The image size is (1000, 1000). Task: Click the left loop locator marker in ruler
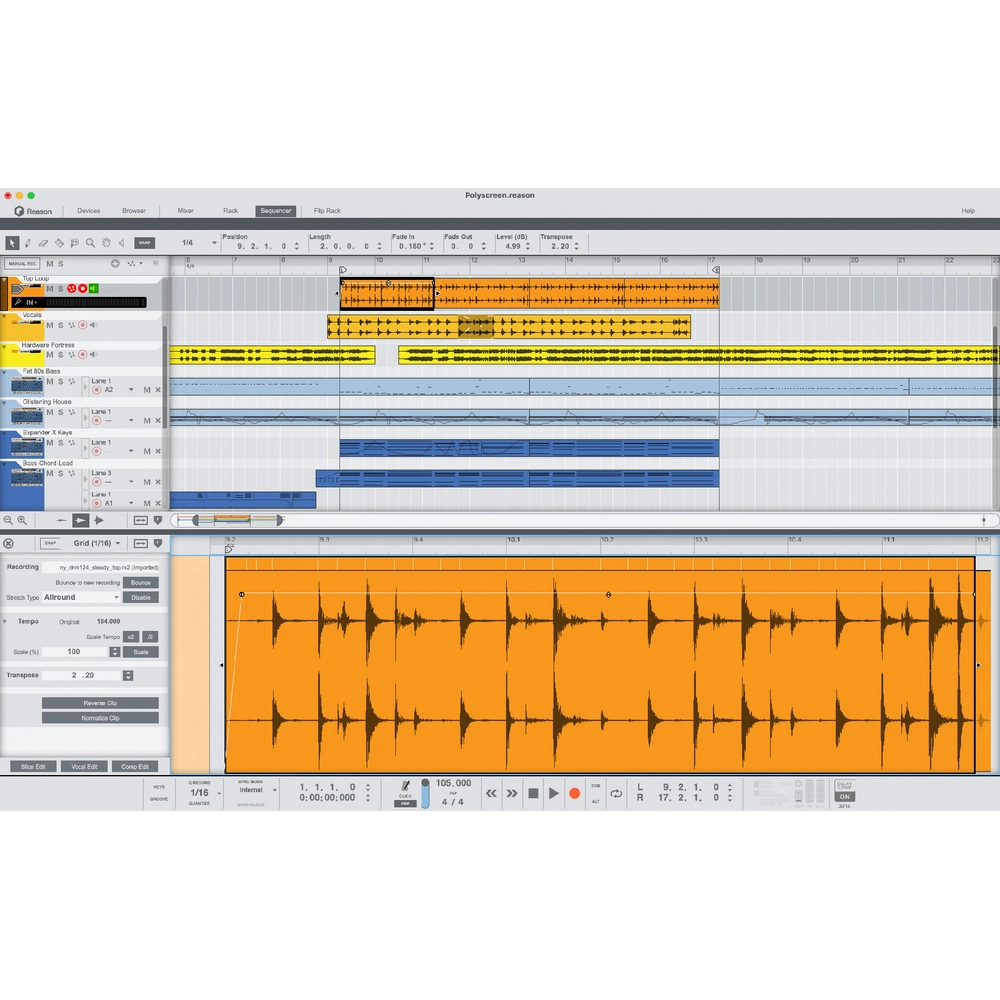point(343,270)
